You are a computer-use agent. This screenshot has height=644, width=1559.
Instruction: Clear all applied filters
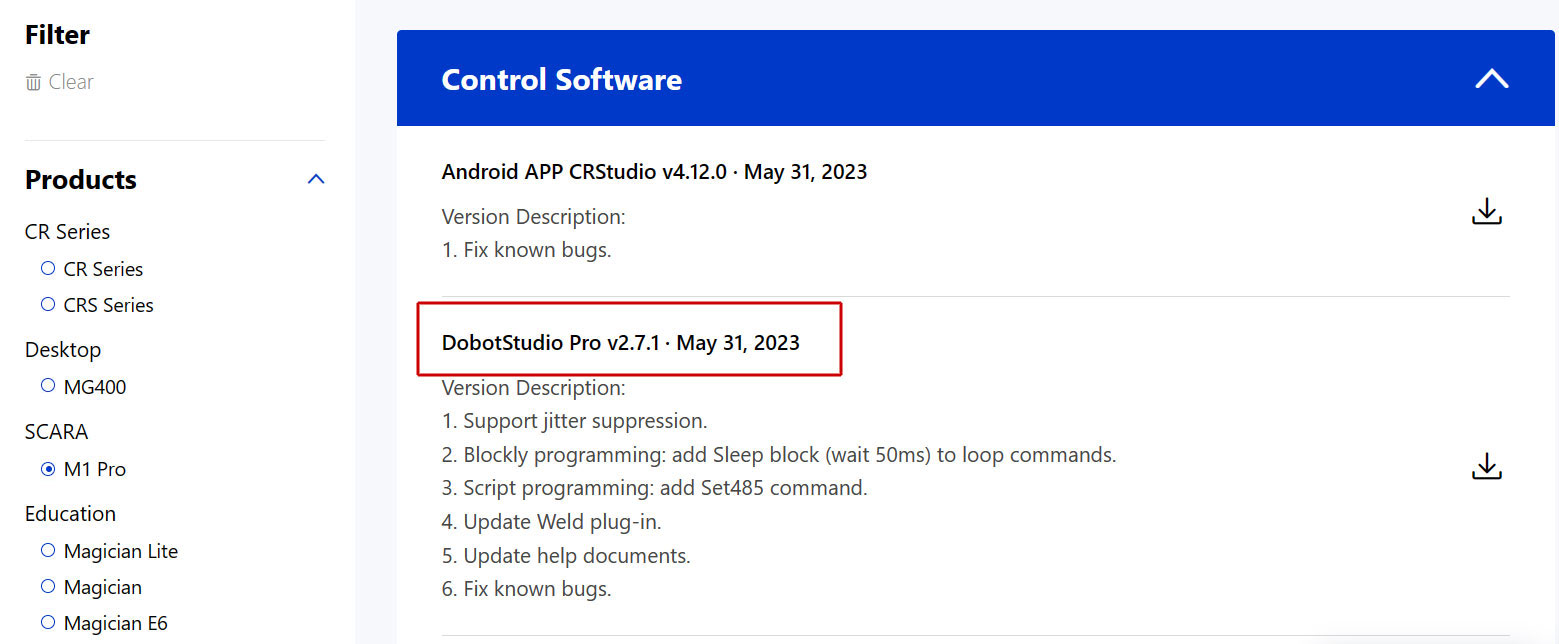(70, 82)
